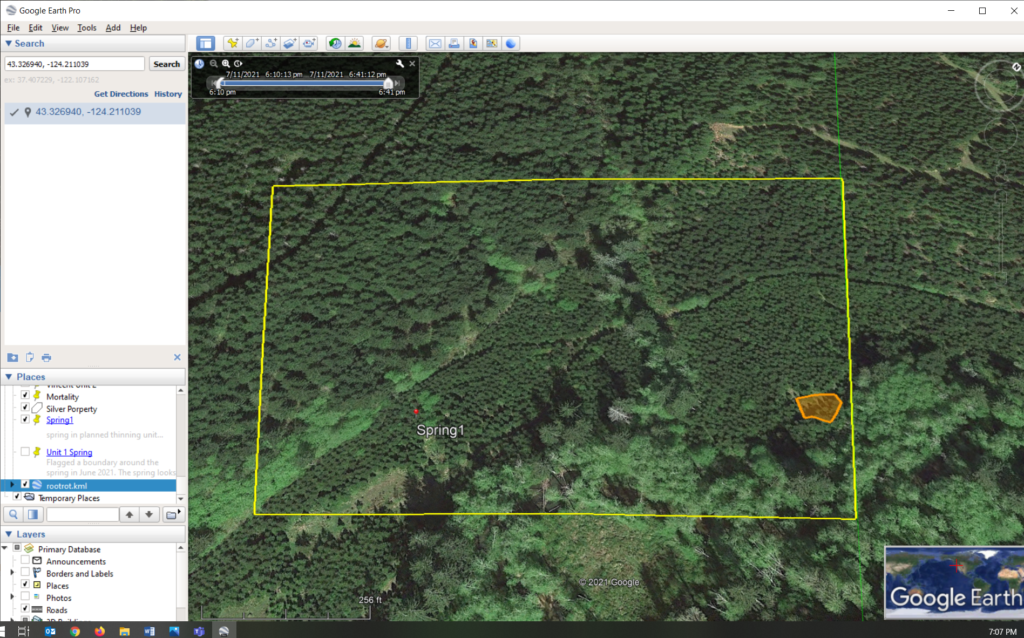The height and width of the screenshot is (638, 1024).
Task: Save search results to My Places folder icon
Action: [12, 357]
